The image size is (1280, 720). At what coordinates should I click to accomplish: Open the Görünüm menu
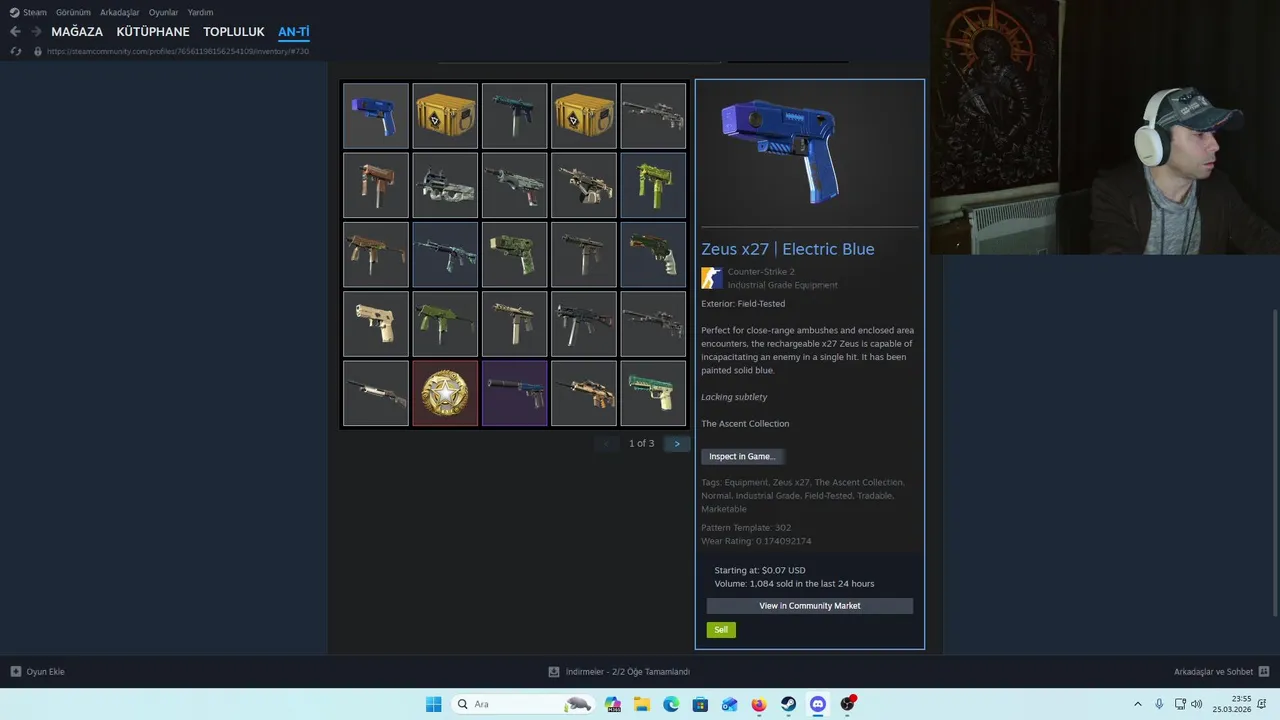[73, 12]
